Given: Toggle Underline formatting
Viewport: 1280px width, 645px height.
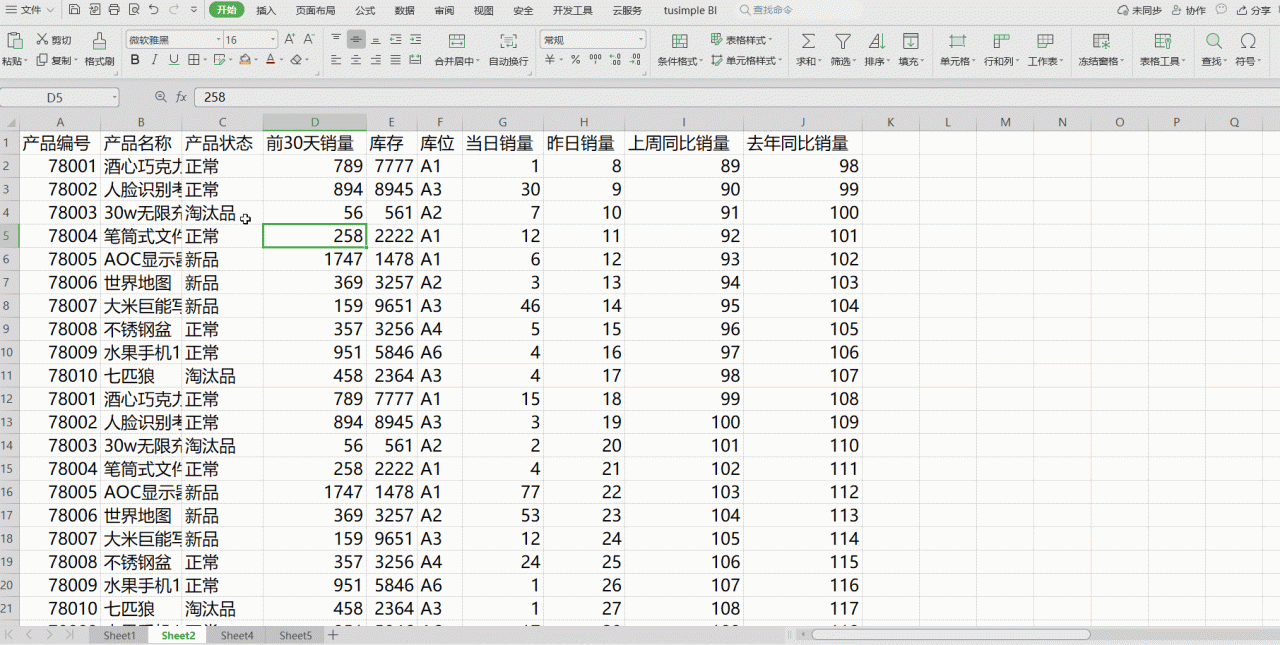Looking at the screenshot, I should coord(174,60).
